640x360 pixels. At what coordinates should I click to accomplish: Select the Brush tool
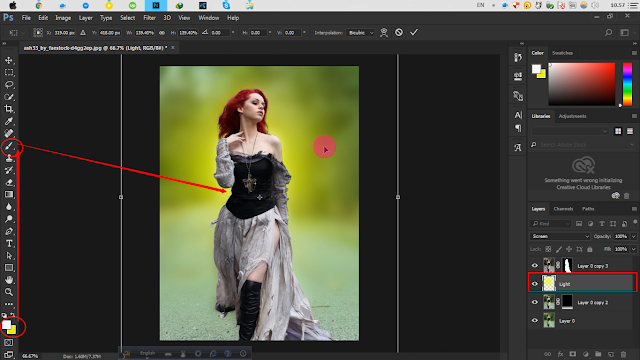click(9, 146)
